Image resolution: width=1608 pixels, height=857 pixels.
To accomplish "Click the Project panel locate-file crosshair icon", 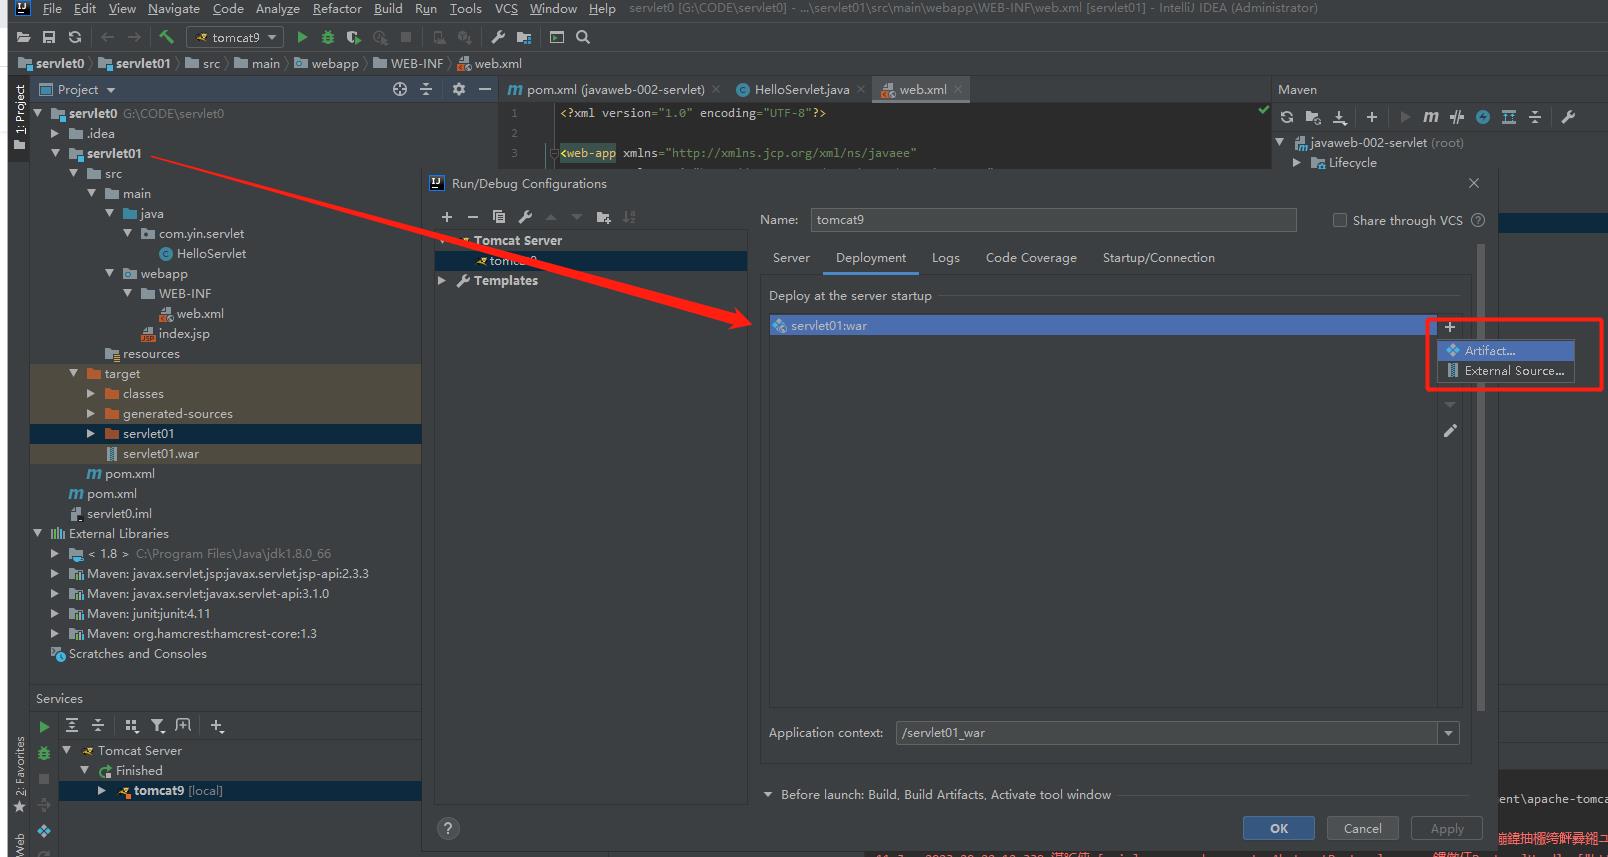I will [x=400, y=89].
